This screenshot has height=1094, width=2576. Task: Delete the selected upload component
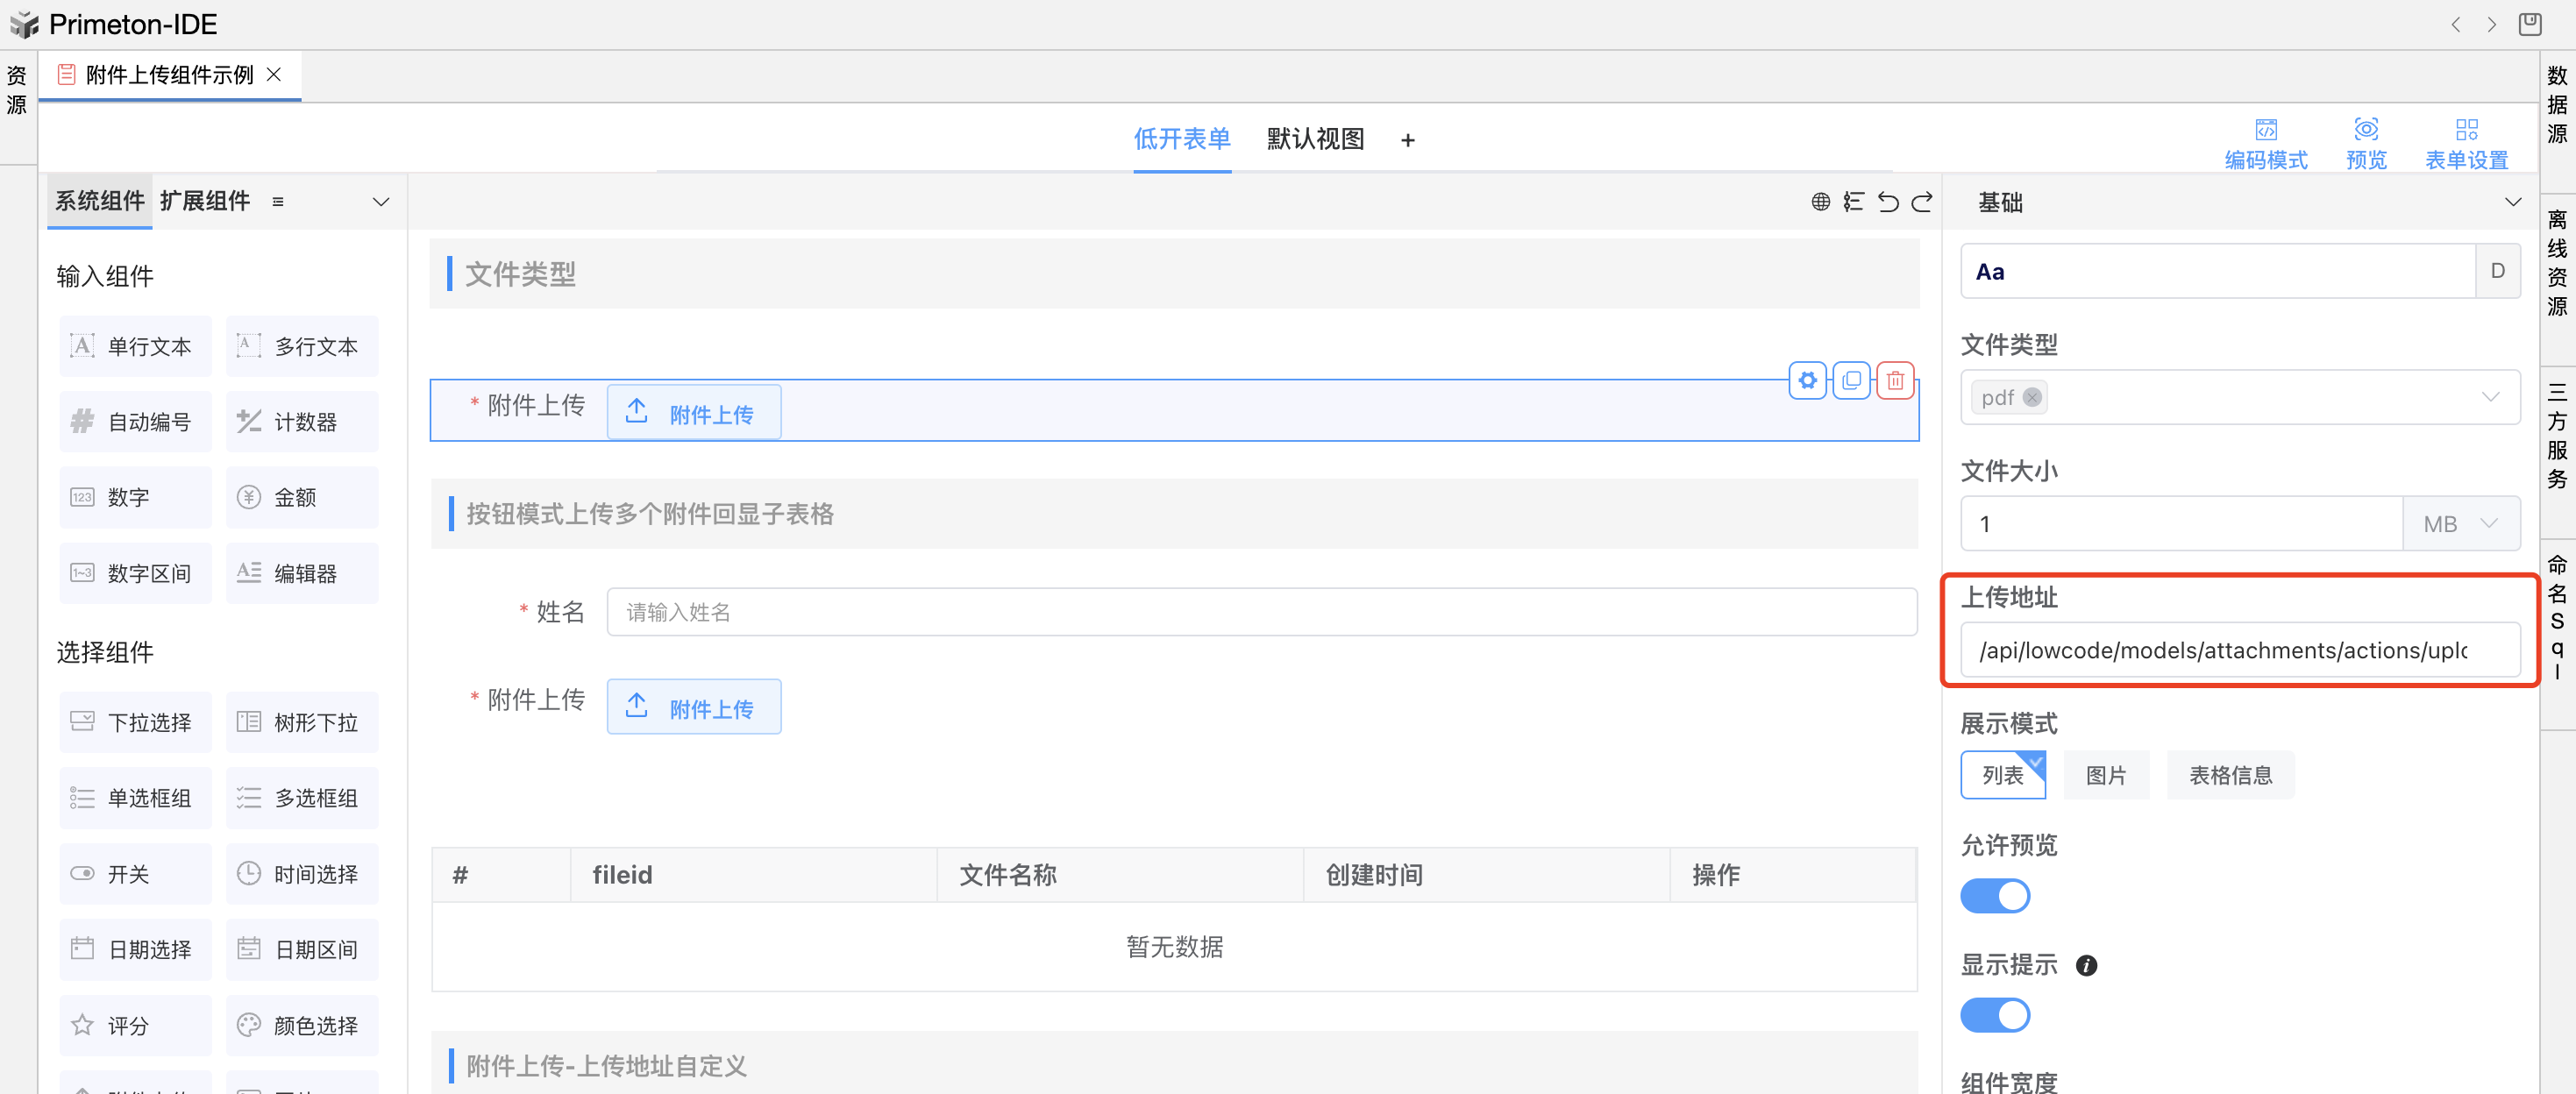(x=1895, y=380)
